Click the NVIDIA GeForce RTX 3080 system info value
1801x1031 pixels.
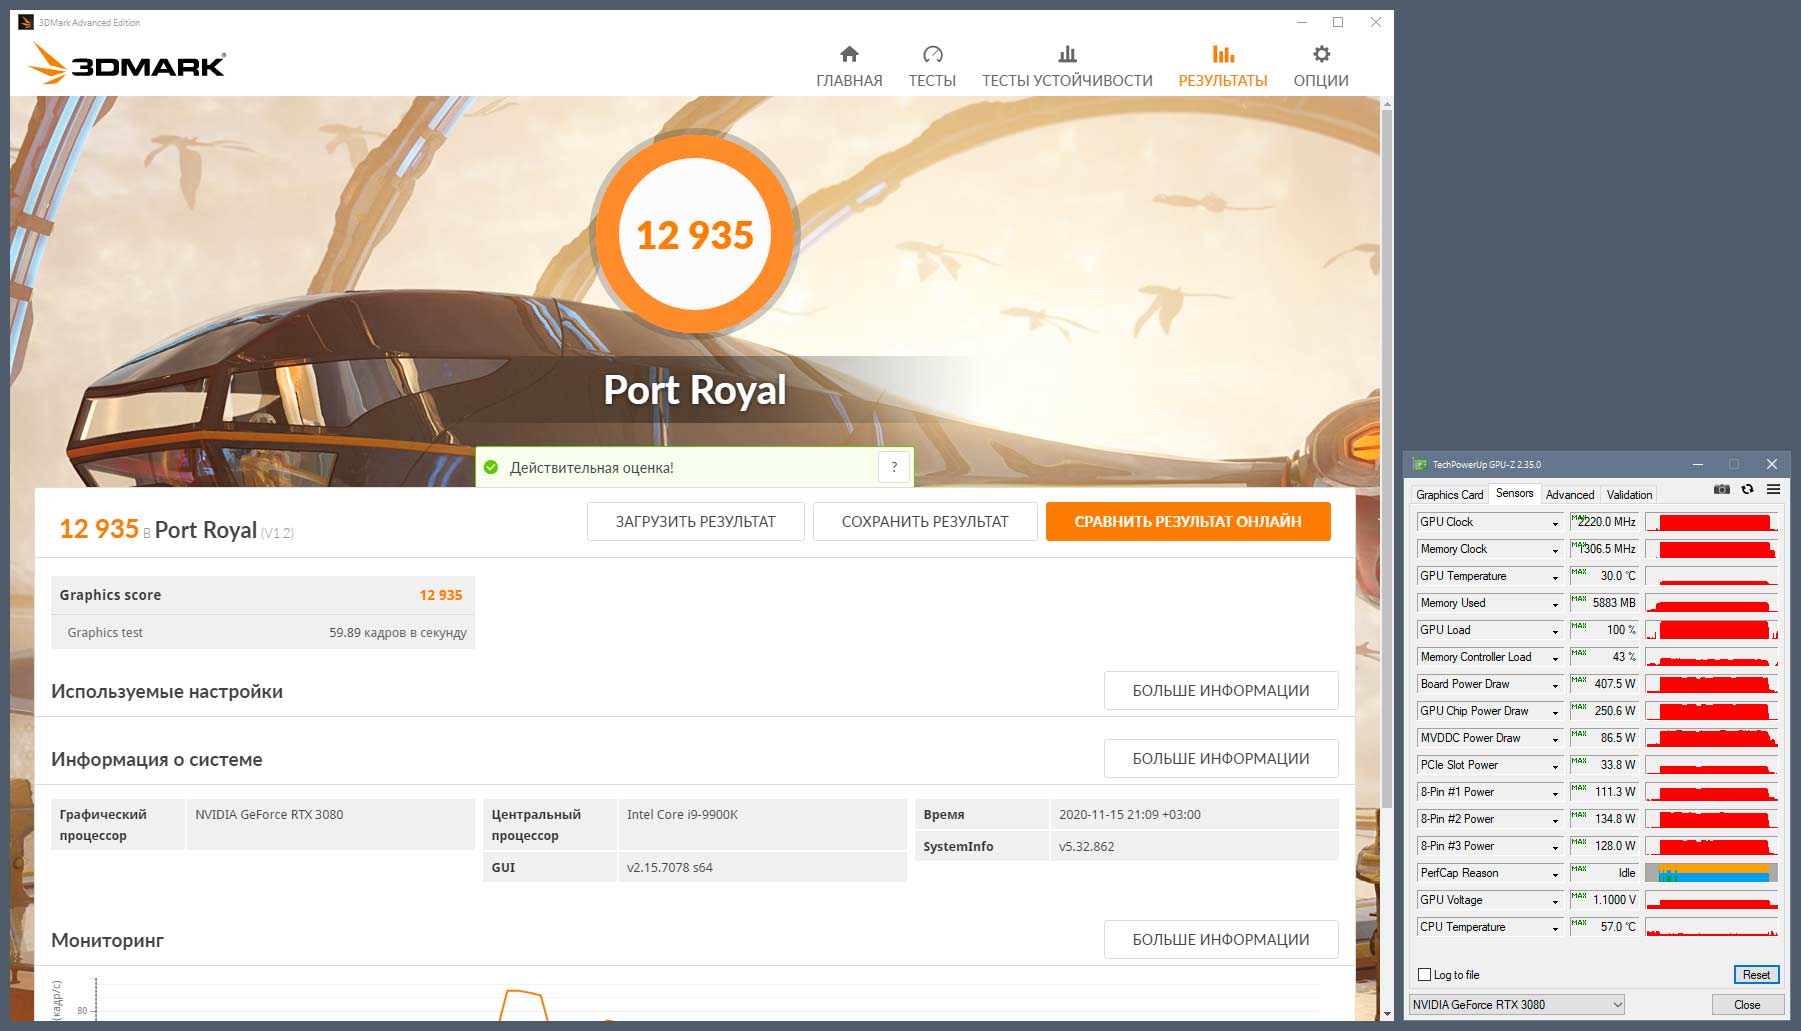click(x=269, y=814)
